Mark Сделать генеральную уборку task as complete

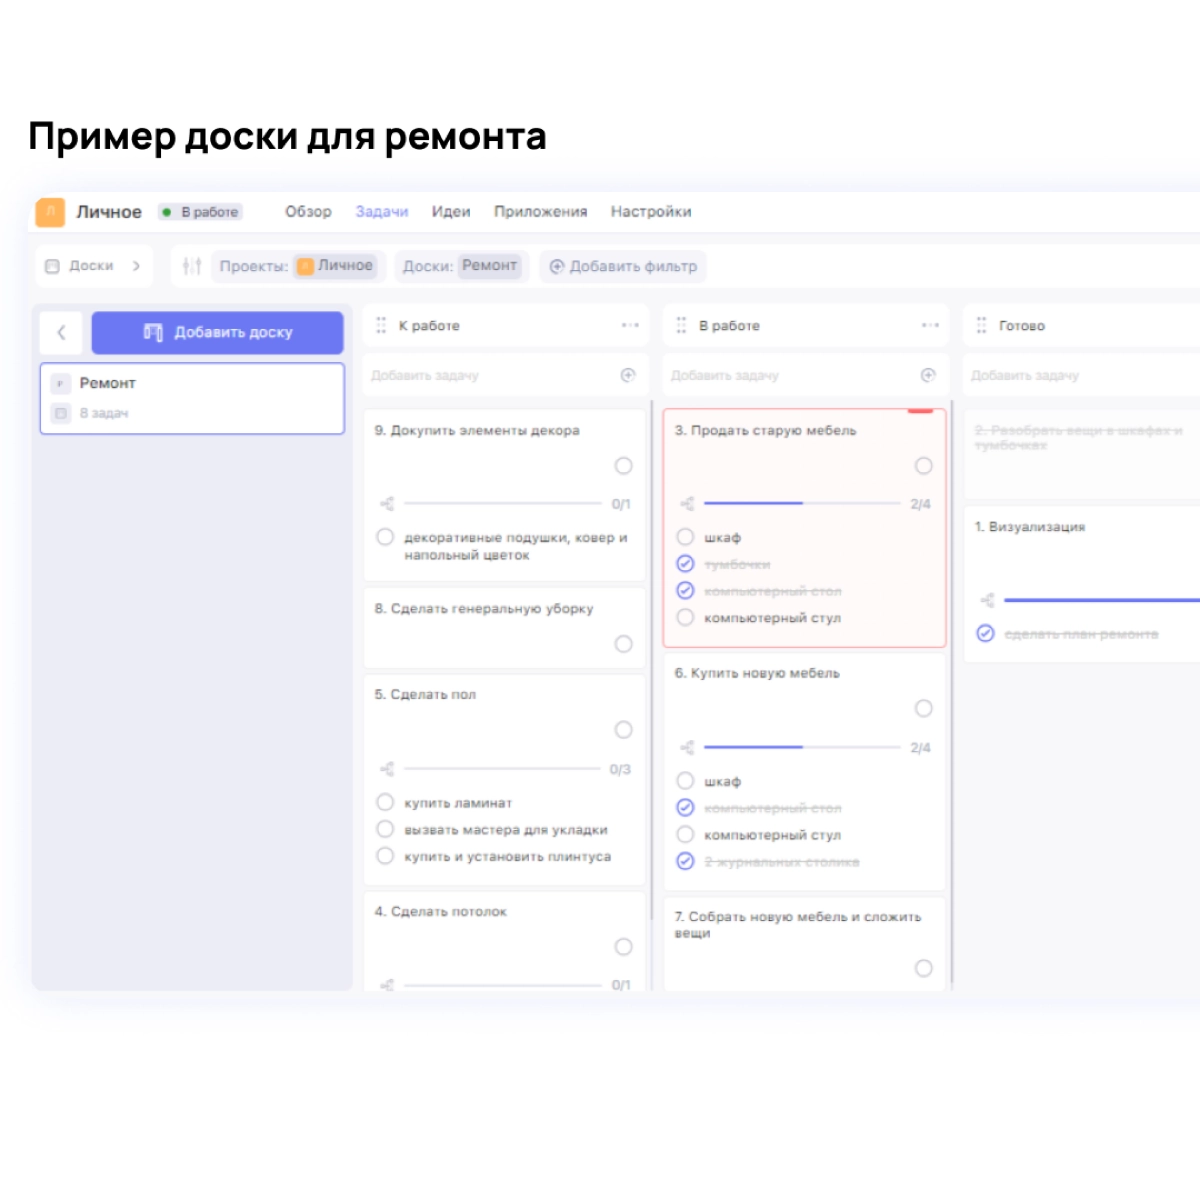click(623, 644)
